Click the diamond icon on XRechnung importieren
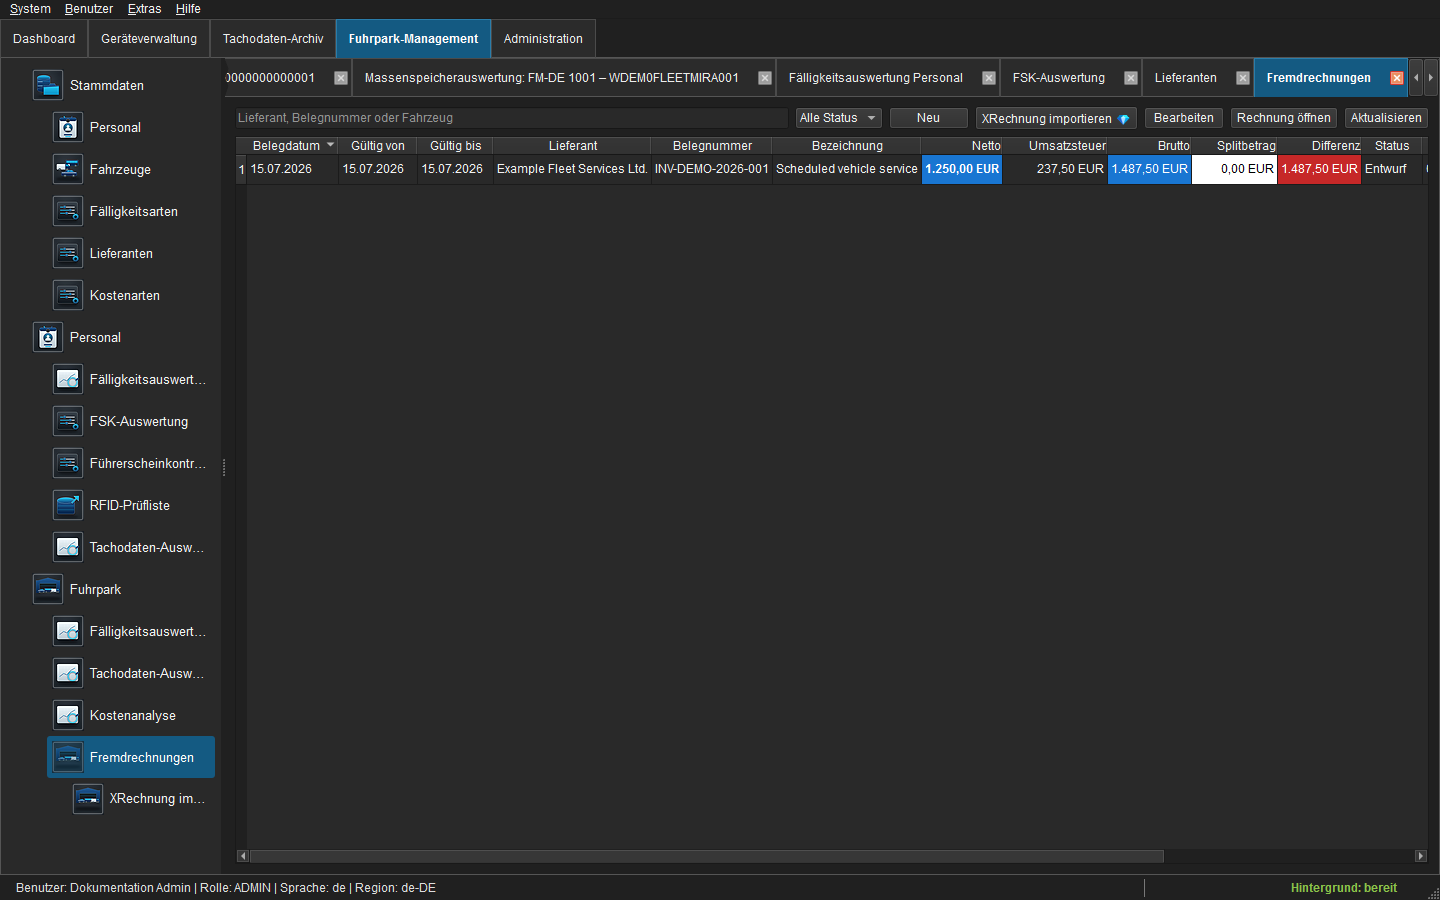This screenshot has width=1440, height=900. point(1124,119)
